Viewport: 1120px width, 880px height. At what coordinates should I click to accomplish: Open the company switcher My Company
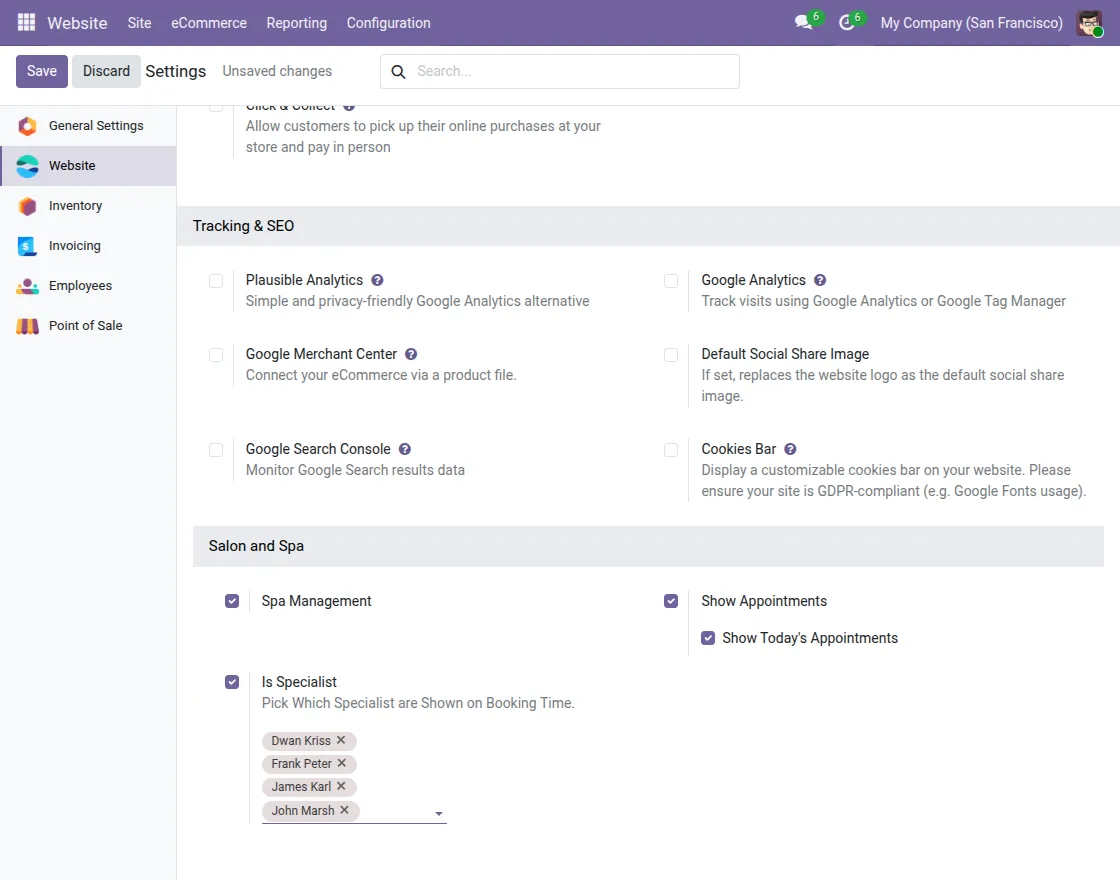(x=971, y=23)
